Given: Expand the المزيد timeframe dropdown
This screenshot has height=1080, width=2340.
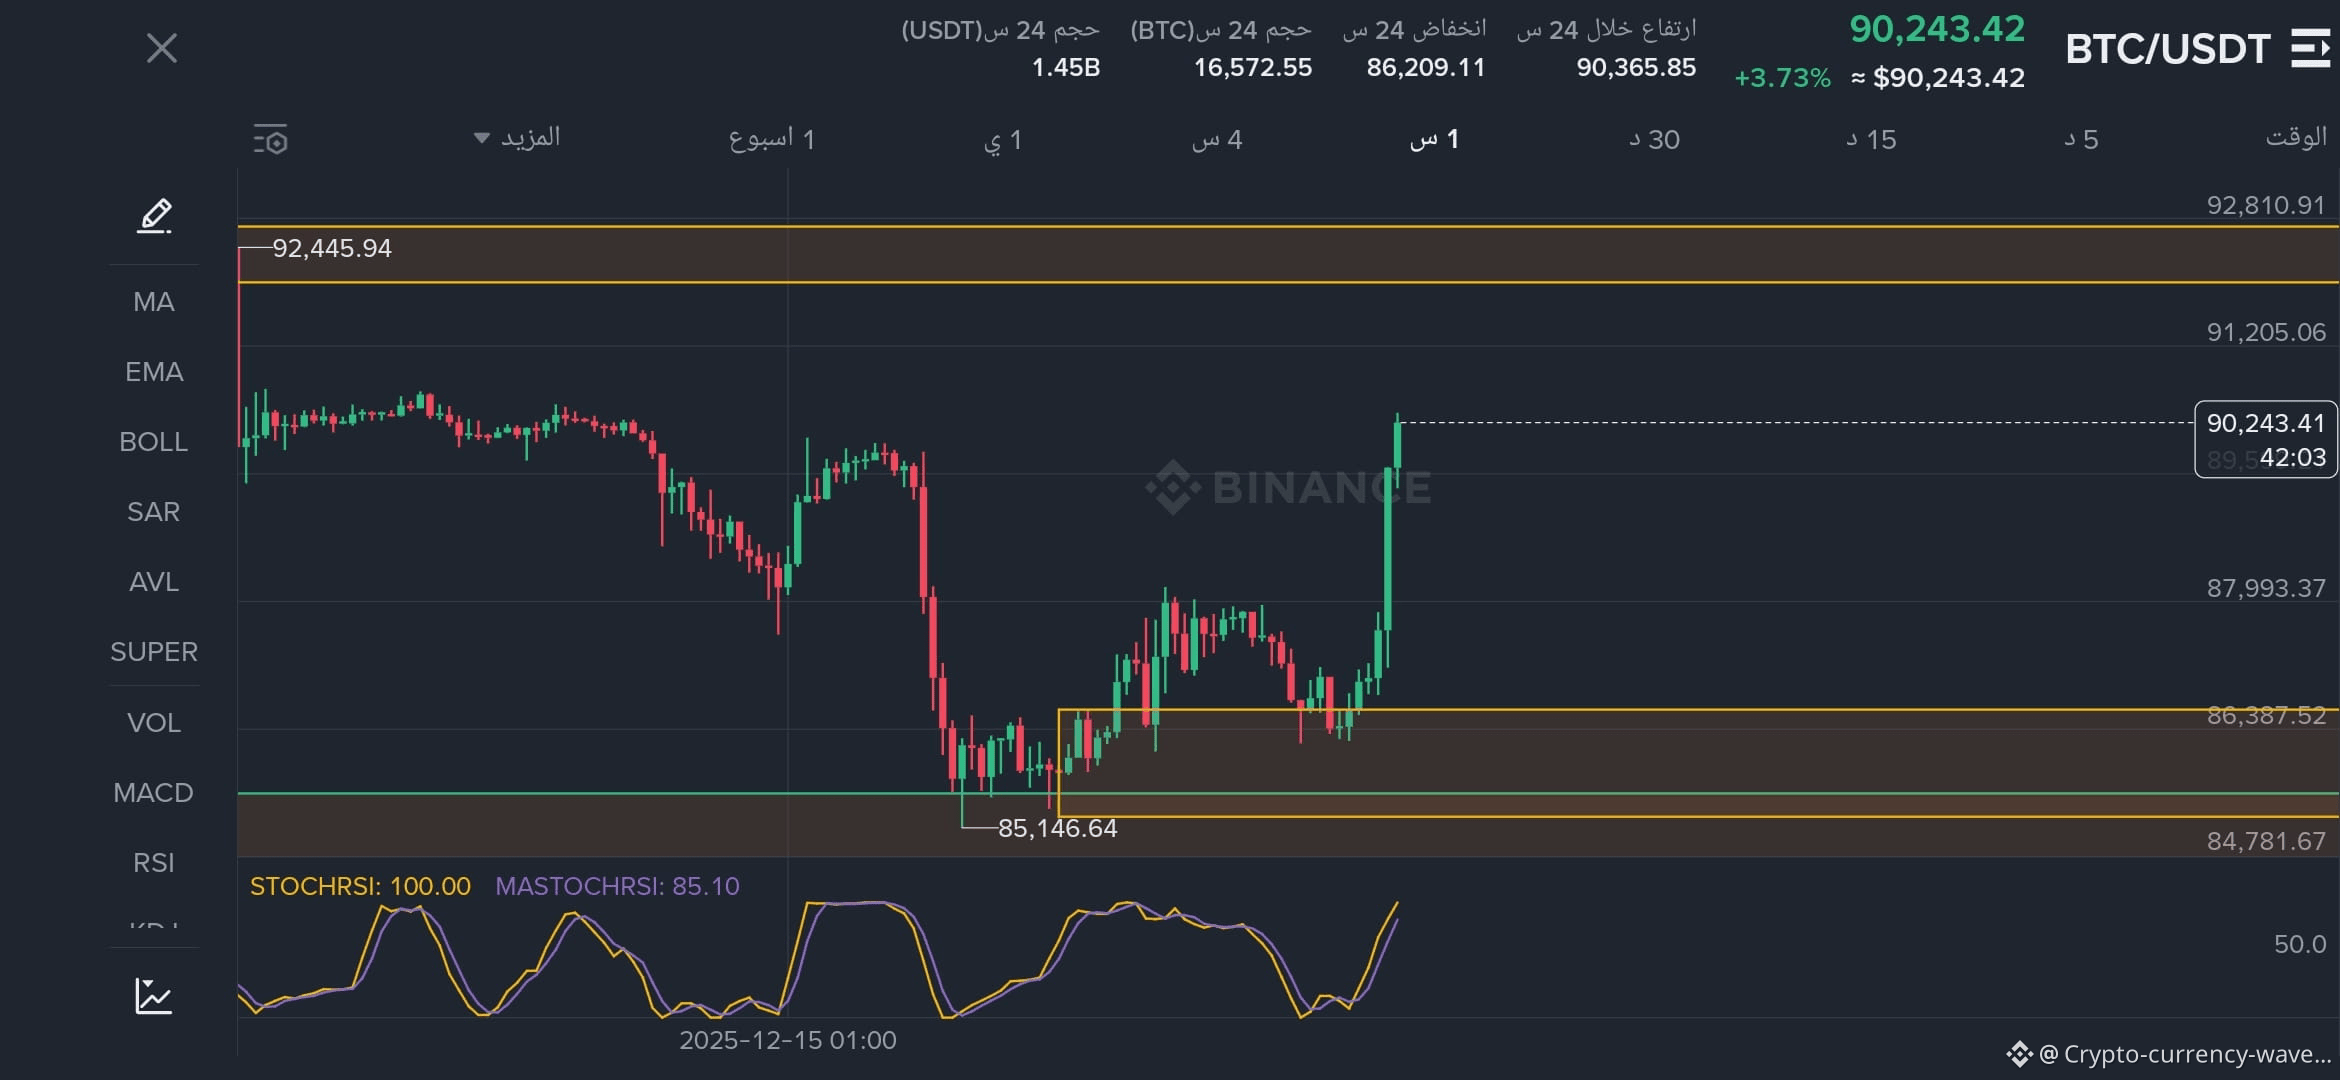Looking at the screenshot, I should (517, 138).
